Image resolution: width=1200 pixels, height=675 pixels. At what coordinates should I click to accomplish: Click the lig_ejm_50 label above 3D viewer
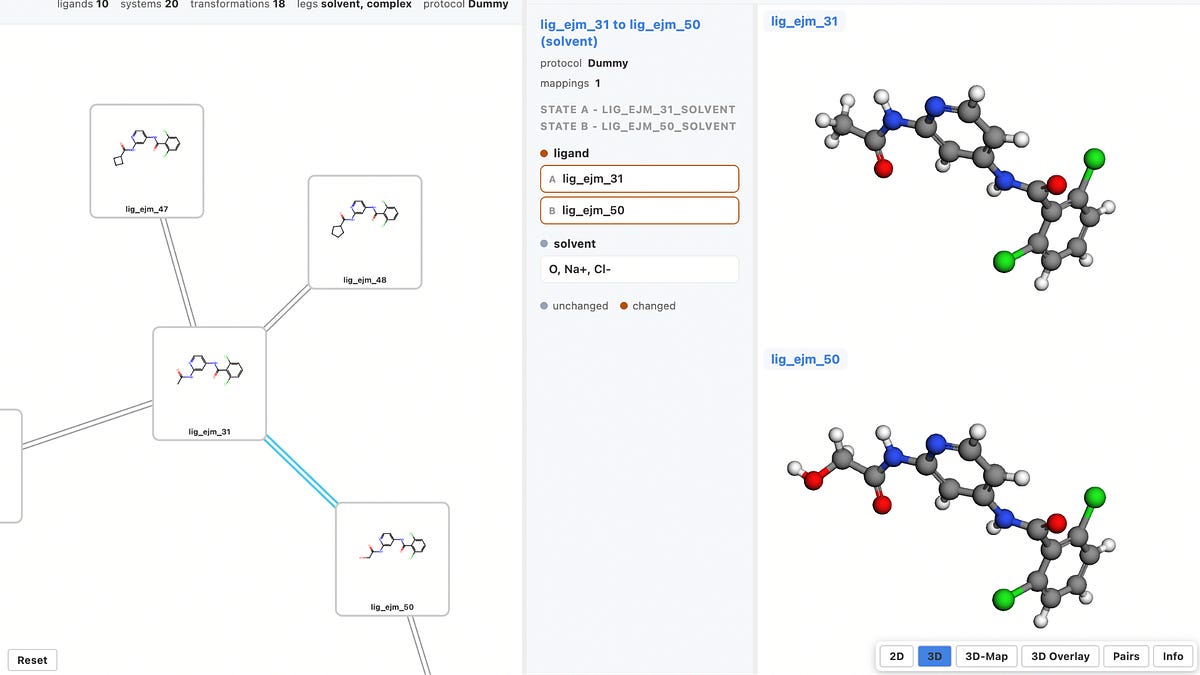point(805,359)
